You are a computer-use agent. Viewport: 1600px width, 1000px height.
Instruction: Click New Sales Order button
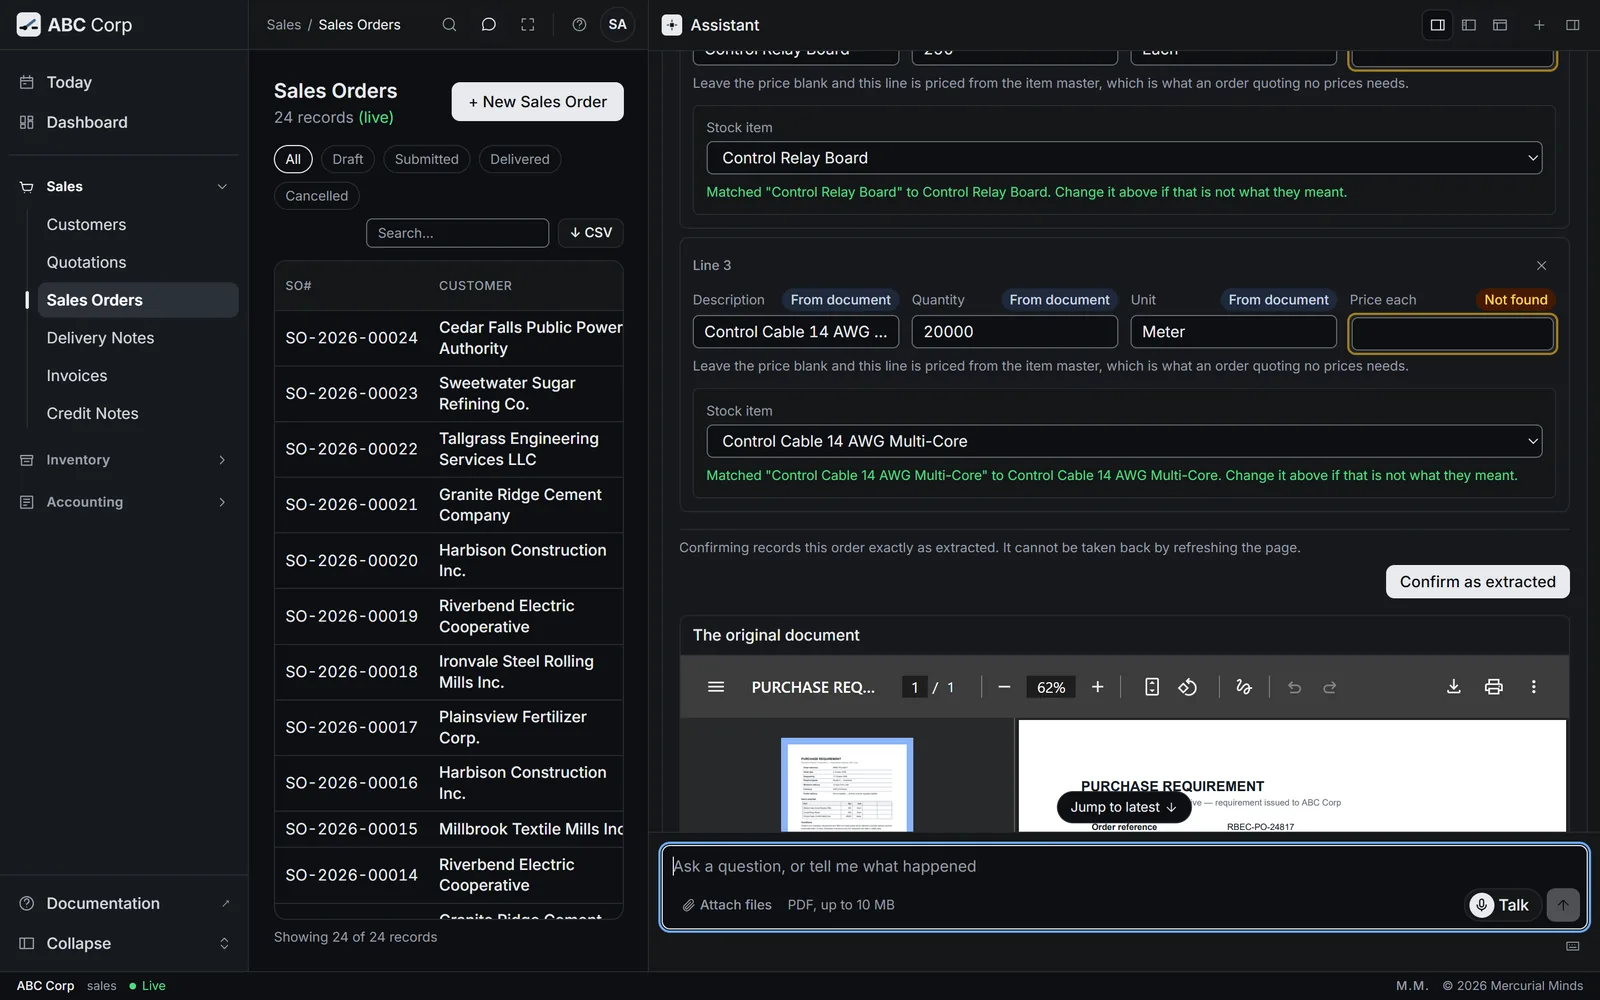click(537, 102)
